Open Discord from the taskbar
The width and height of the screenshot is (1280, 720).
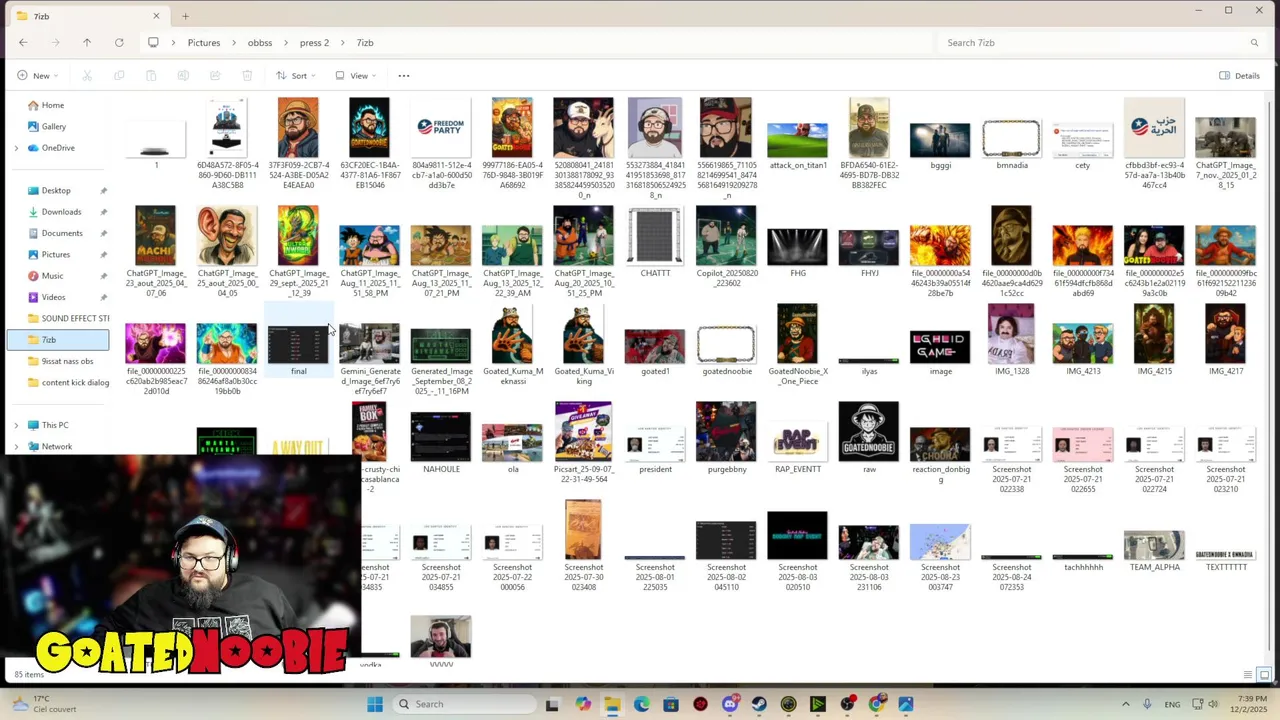[730, 704]
